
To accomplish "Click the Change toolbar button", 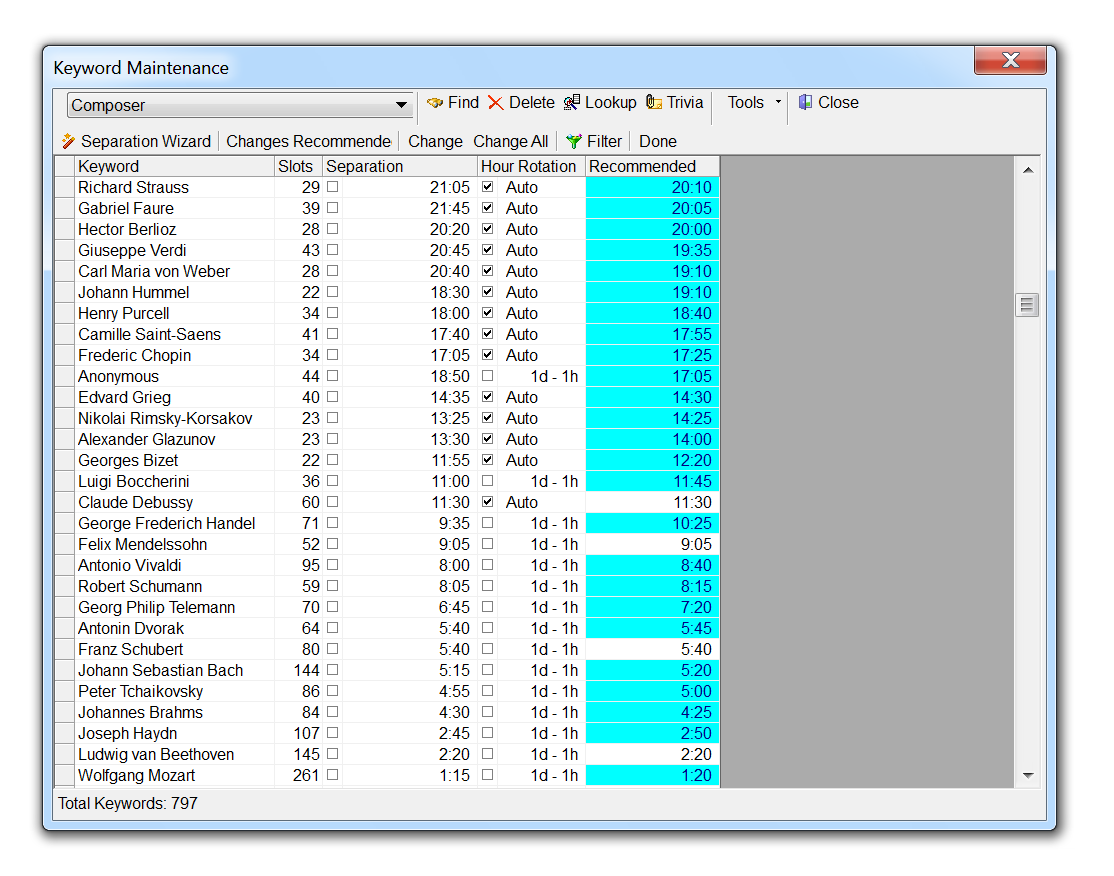I will [x=435, y=142].
